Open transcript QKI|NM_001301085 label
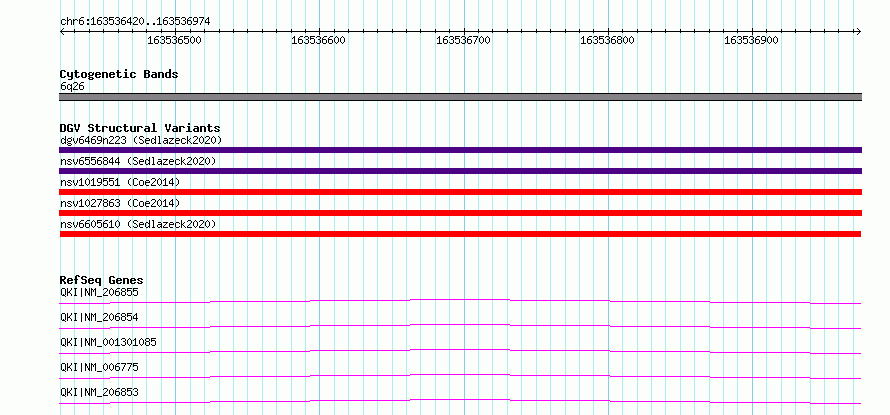 coord(108,342)
